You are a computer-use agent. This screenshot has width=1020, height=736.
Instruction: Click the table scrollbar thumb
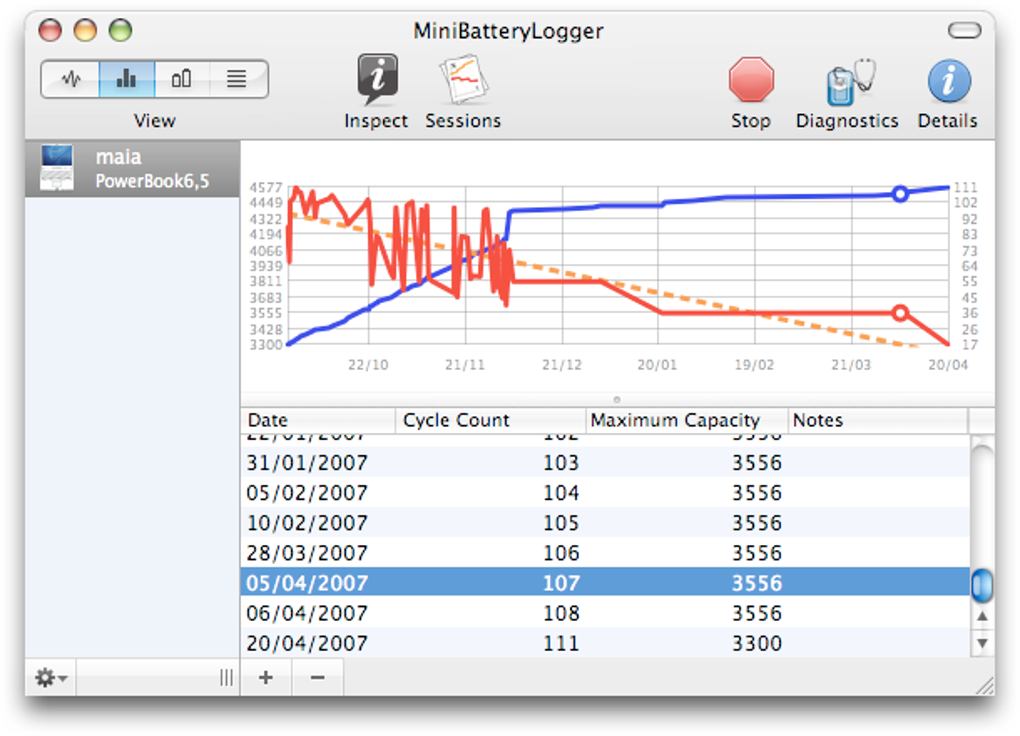tap(982, 584)
